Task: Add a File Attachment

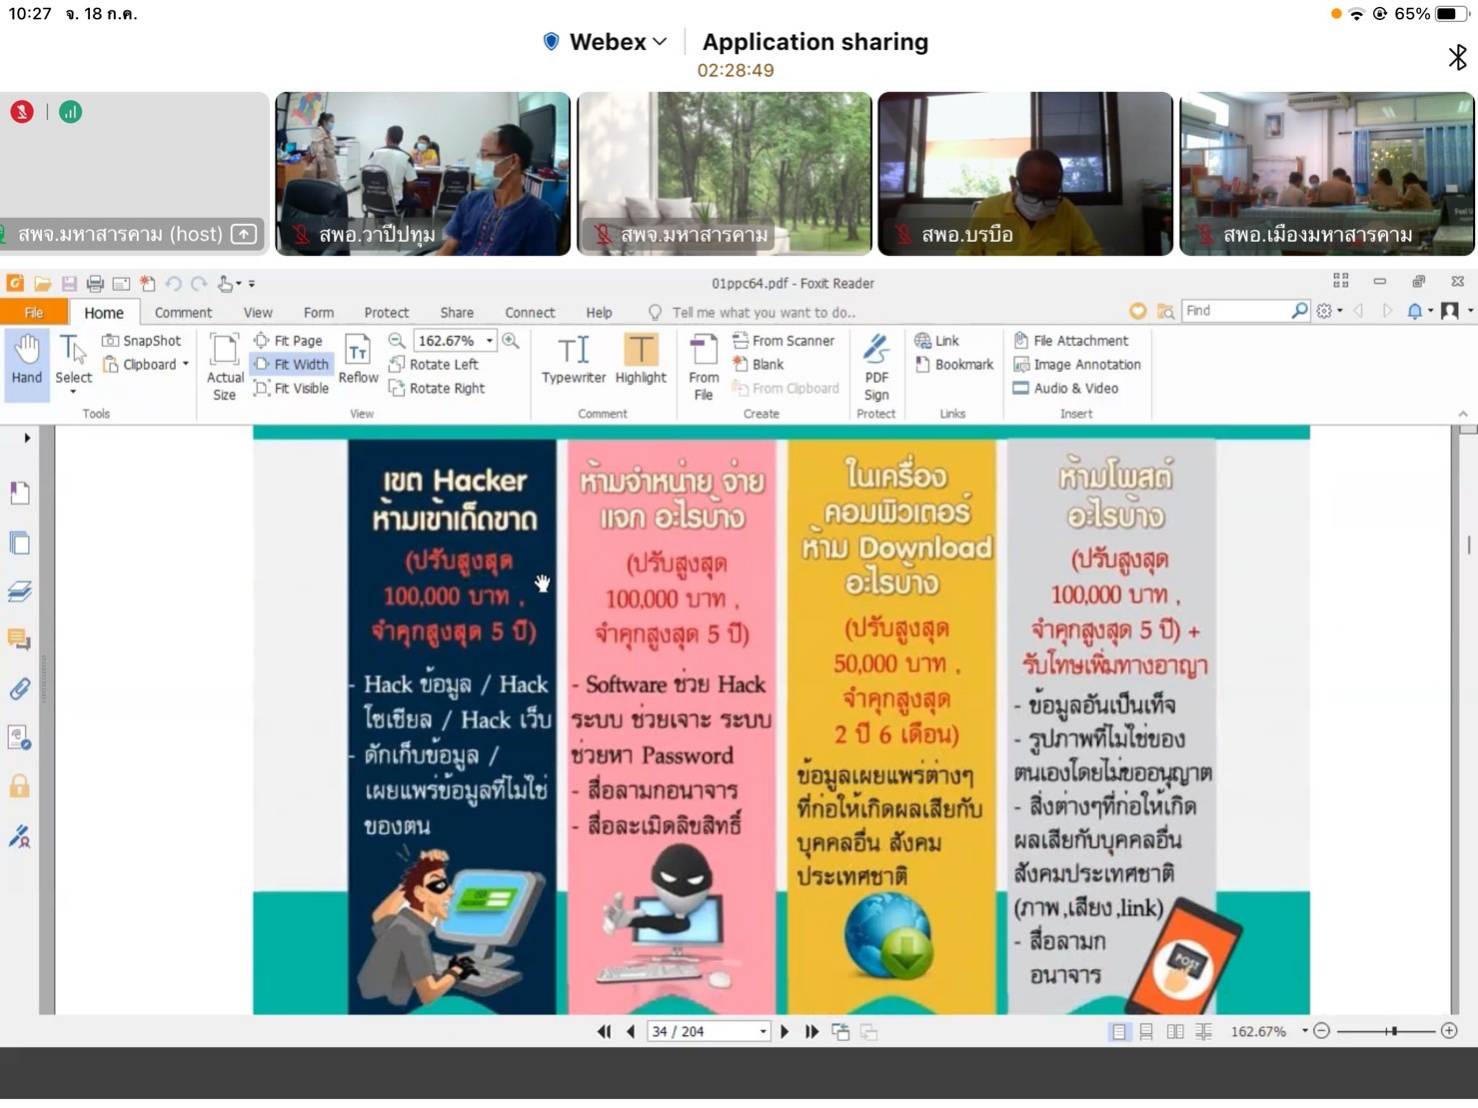Action: (1071, 340)
